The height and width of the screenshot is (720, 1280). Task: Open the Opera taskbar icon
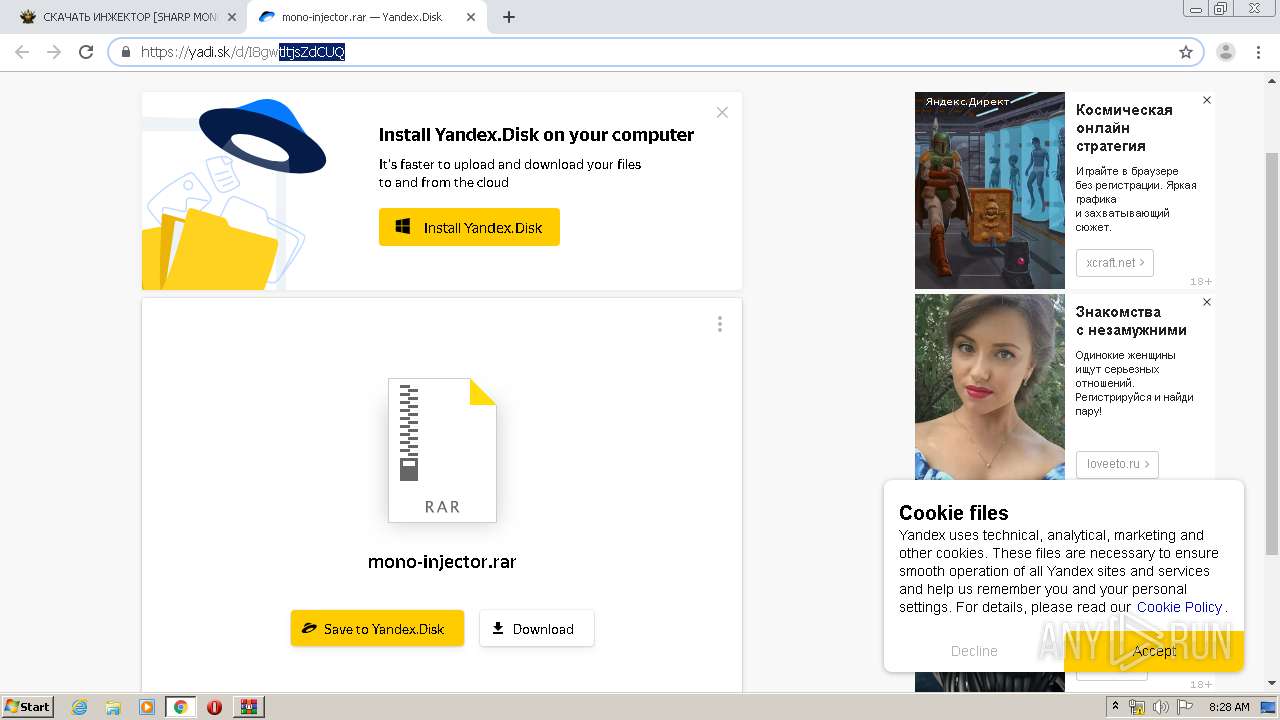[x=214, y=707]
